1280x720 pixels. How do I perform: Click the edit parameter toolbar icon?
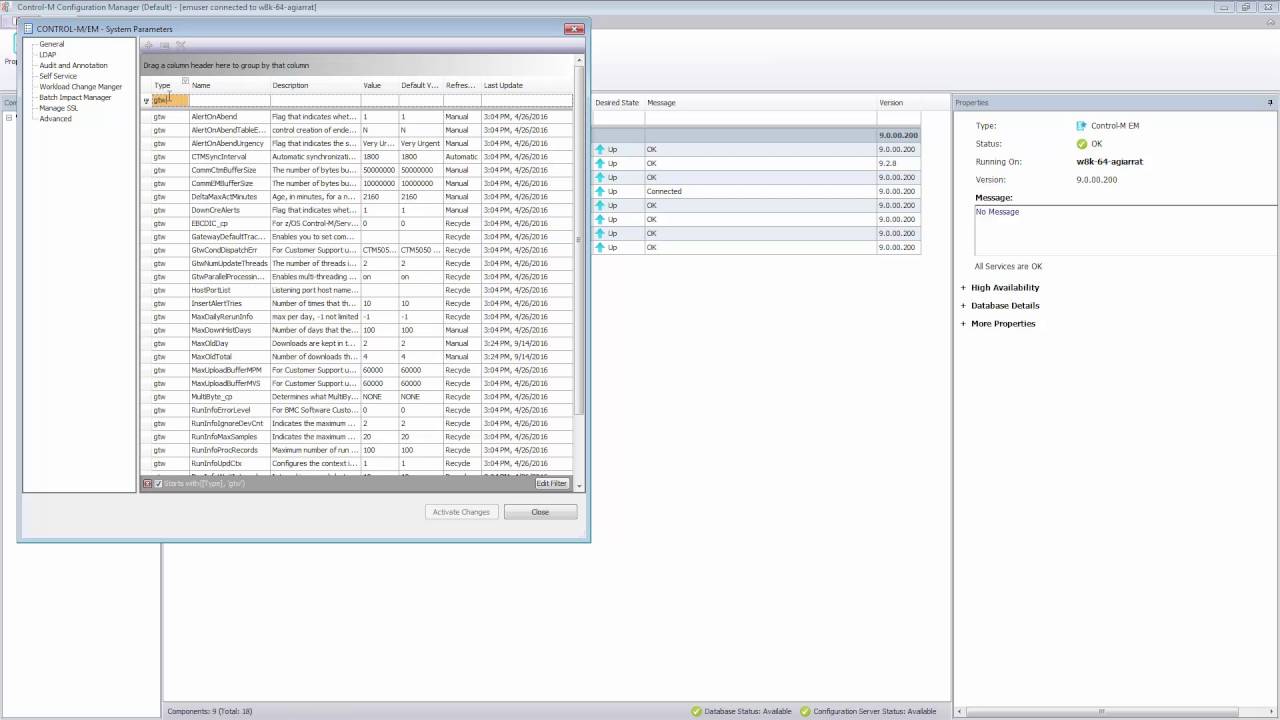click(x=165, y=45)
